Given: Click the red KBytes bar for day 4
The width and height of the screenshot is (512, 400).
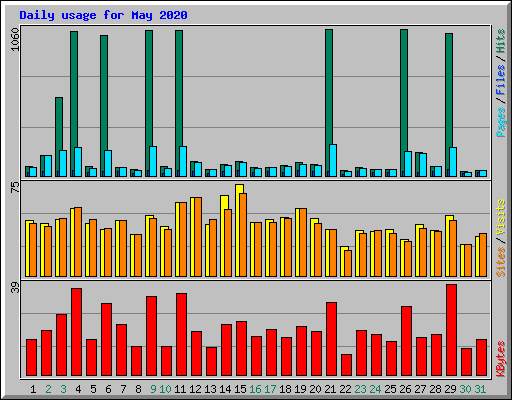Looking at the screenshot, I should [x=76, y=332].
